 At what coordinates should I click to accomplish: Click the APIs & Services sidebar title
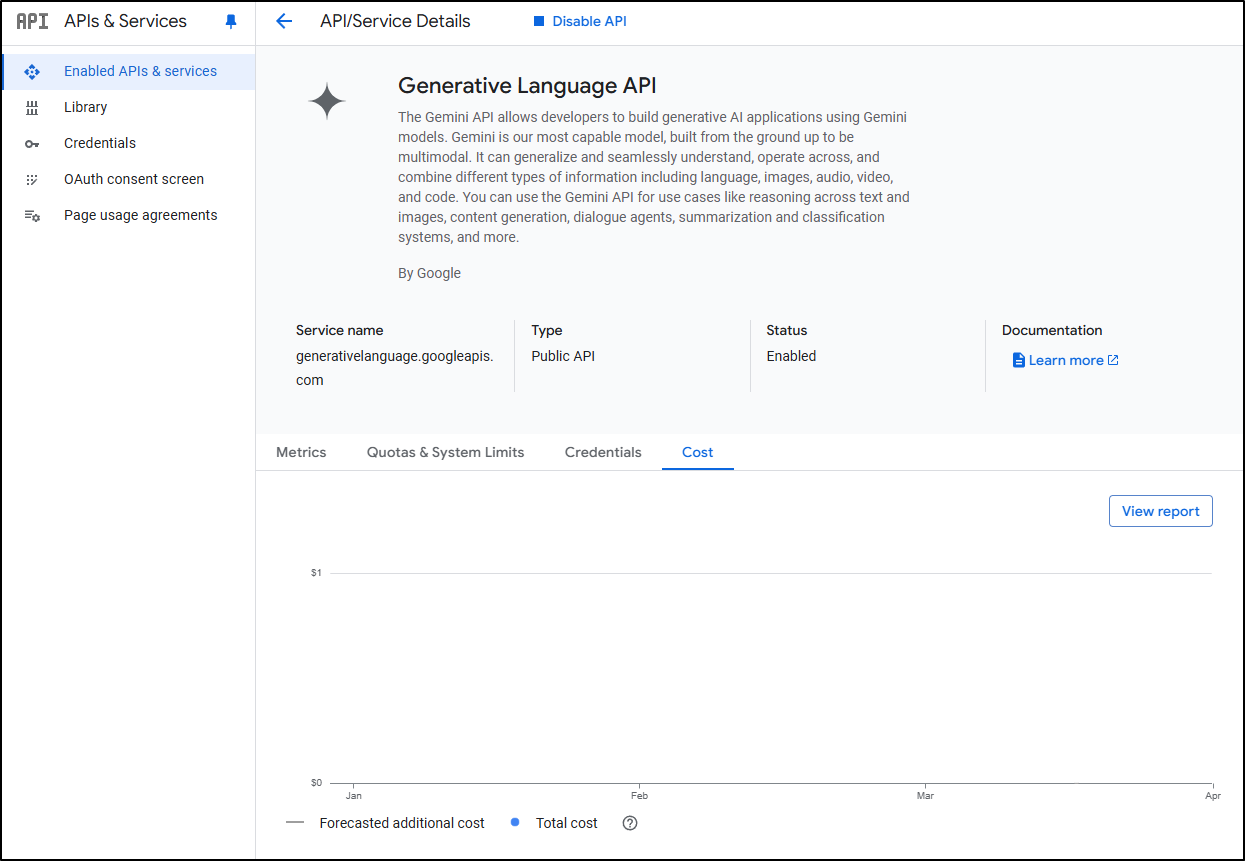(x=125, y=21)
